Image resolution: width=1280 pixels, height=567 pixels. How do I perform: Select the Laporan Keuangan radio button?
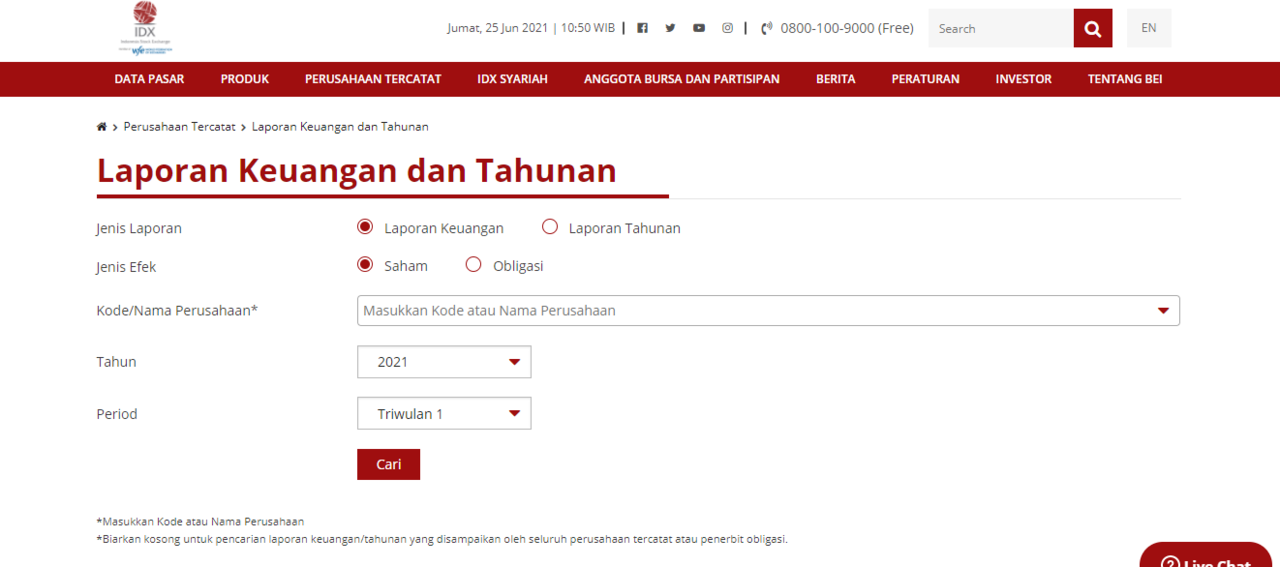click(x=365, y=227)
